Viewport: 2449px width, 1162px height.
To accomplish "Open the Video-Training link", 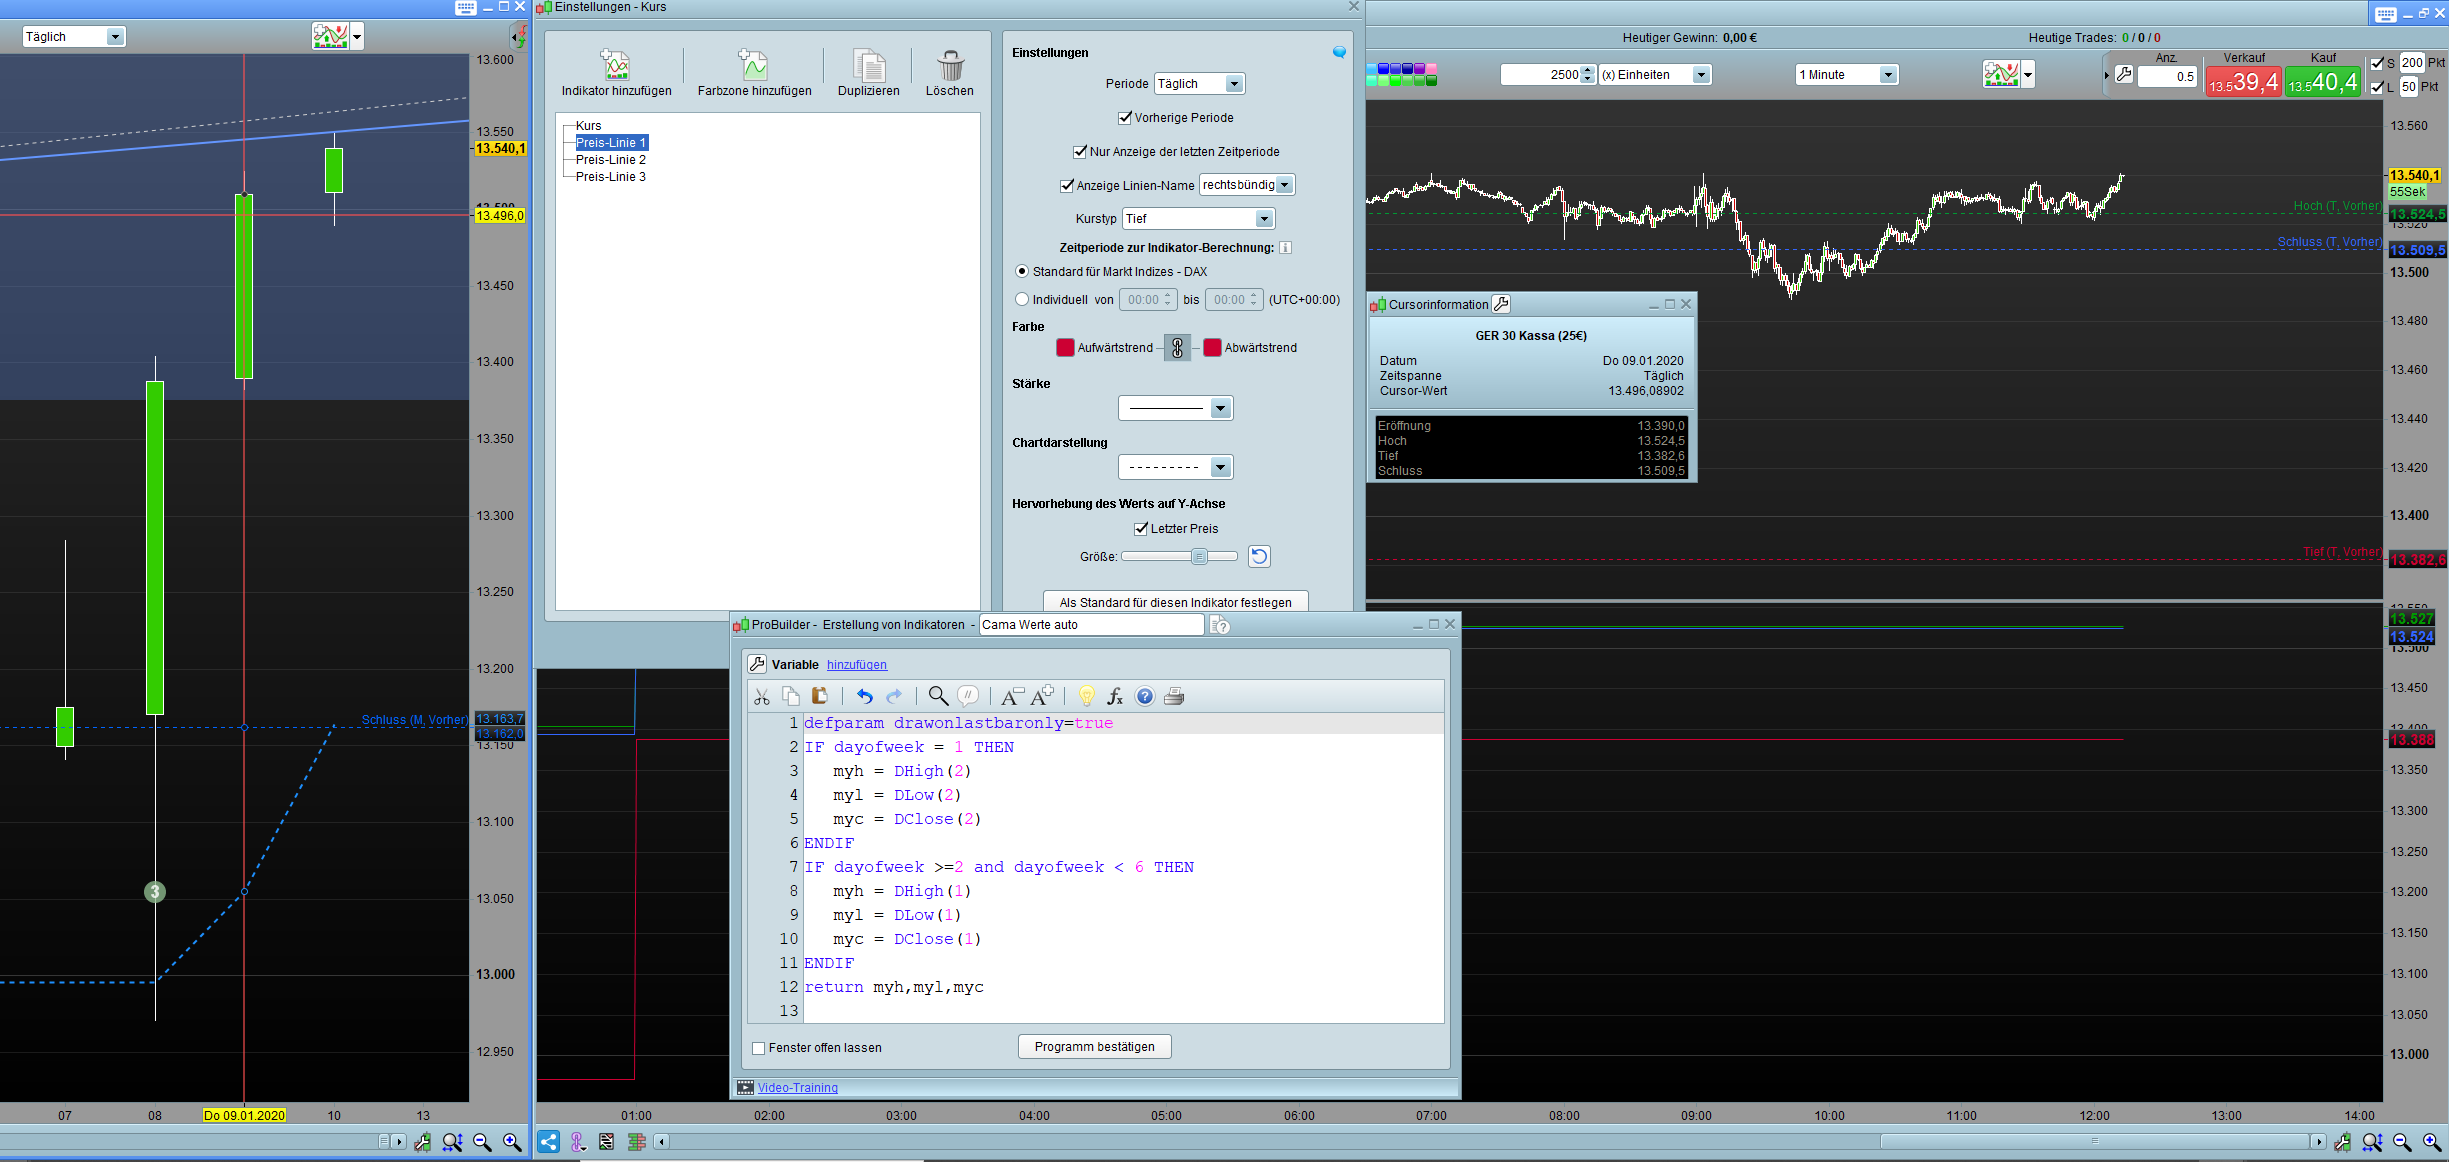I will pos(797,1088).
